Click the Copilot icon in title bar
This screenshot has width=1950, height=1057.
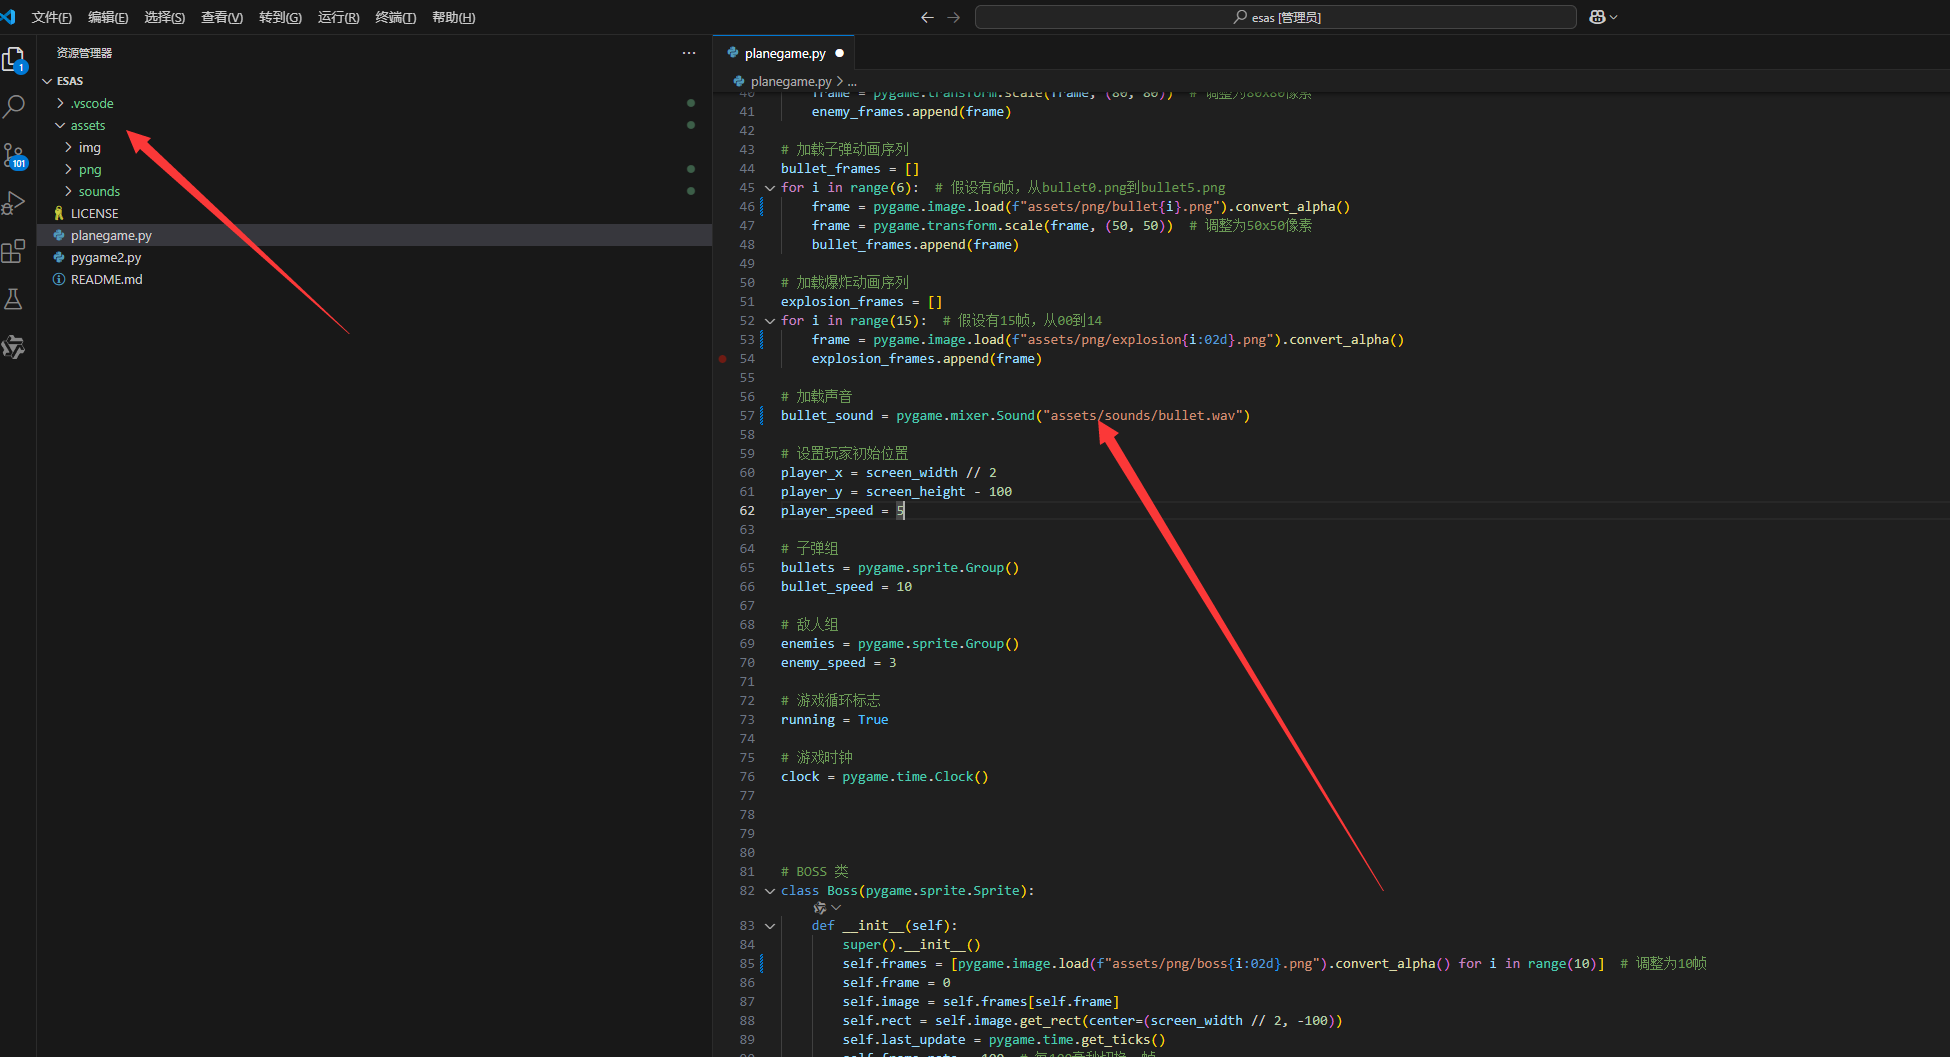point(1597,17)
